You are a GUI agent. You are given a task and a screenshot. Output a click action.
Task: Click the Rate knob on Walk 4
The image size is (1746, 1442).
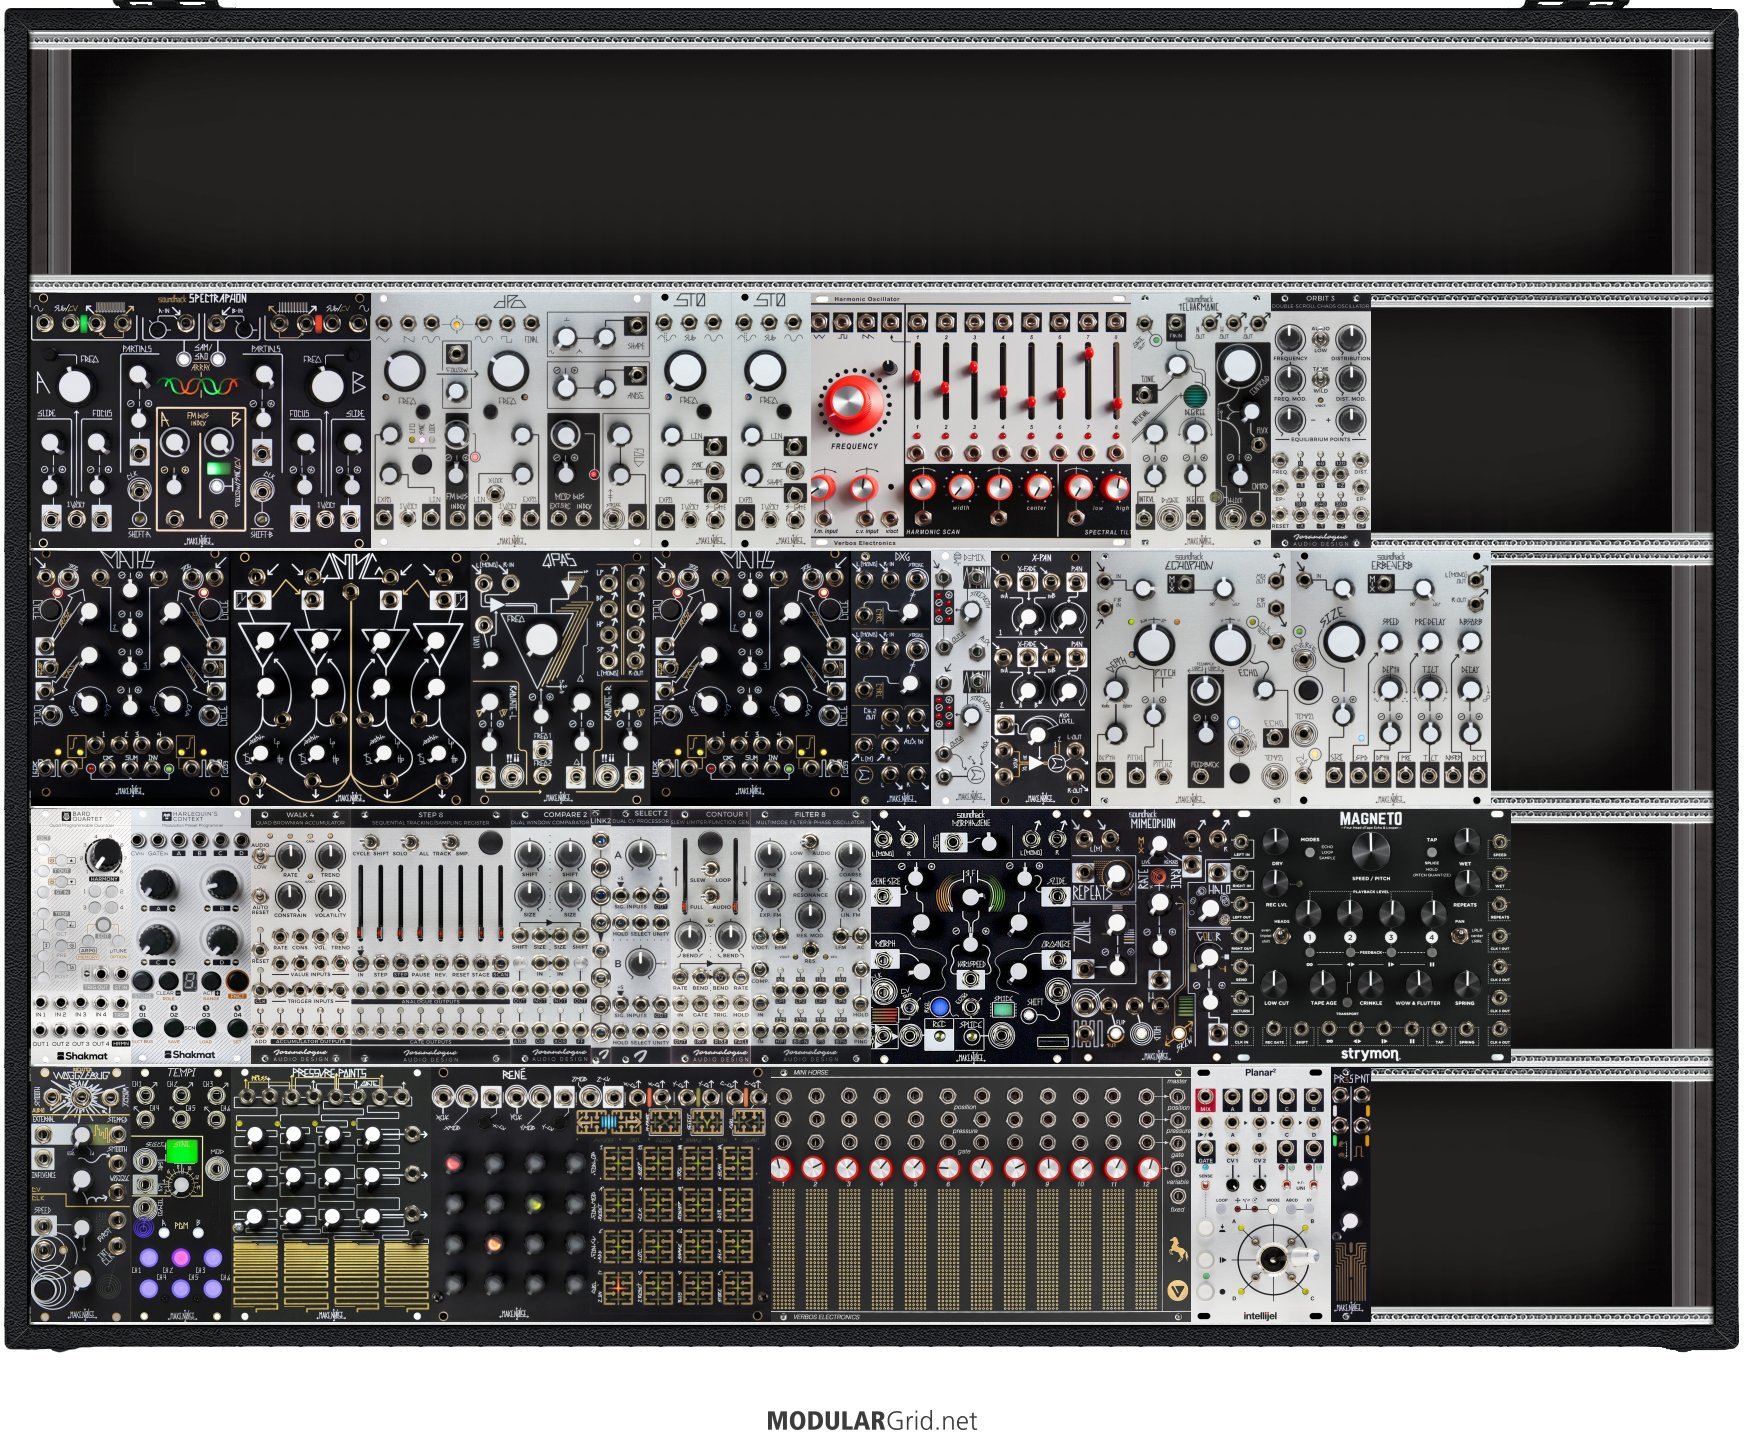(290, 856)
